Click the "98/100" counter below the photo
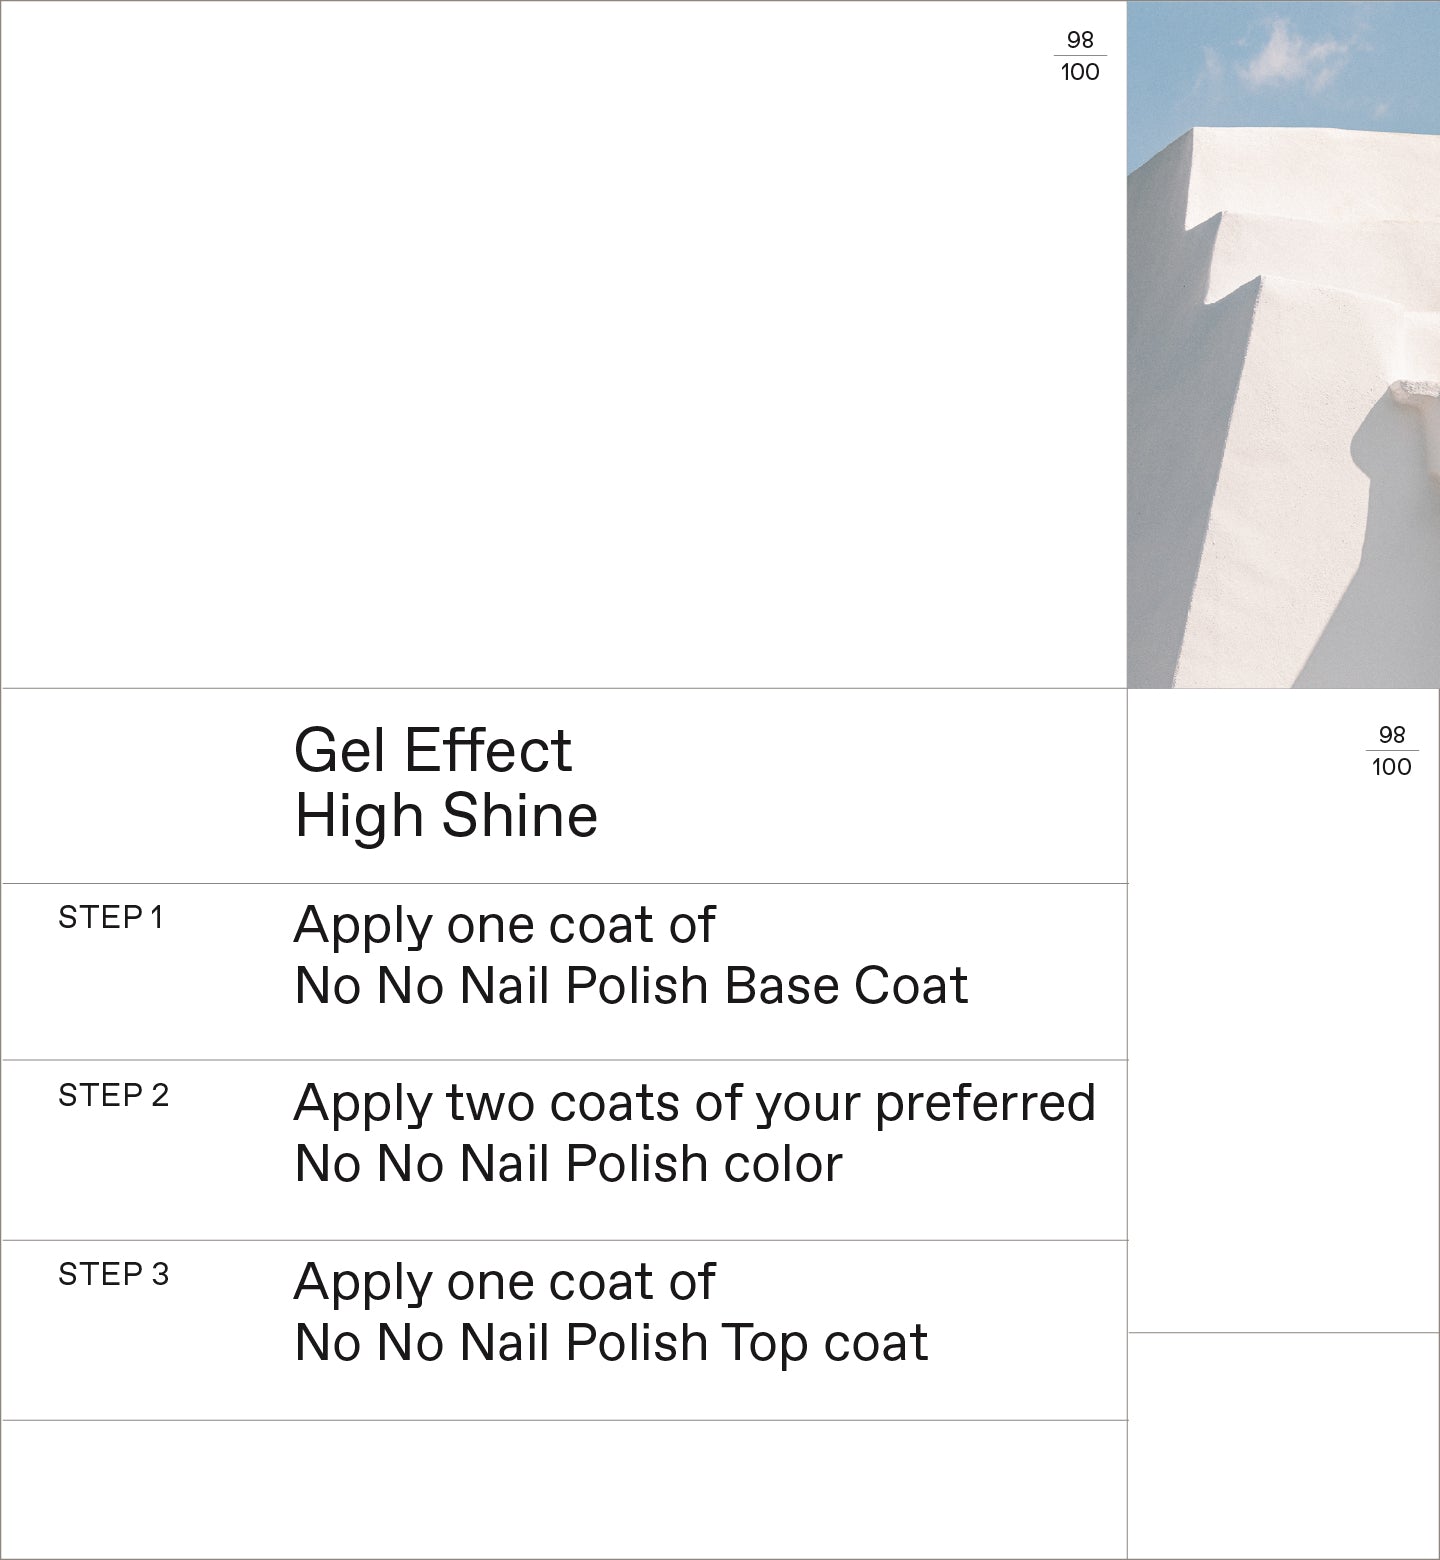 click(x=1392, y=751)
